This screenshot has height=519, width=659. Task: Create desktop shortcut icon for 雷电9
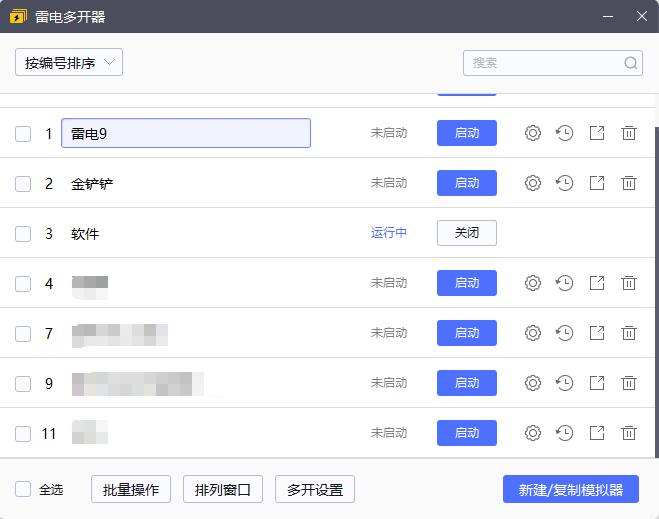[597, 133]
